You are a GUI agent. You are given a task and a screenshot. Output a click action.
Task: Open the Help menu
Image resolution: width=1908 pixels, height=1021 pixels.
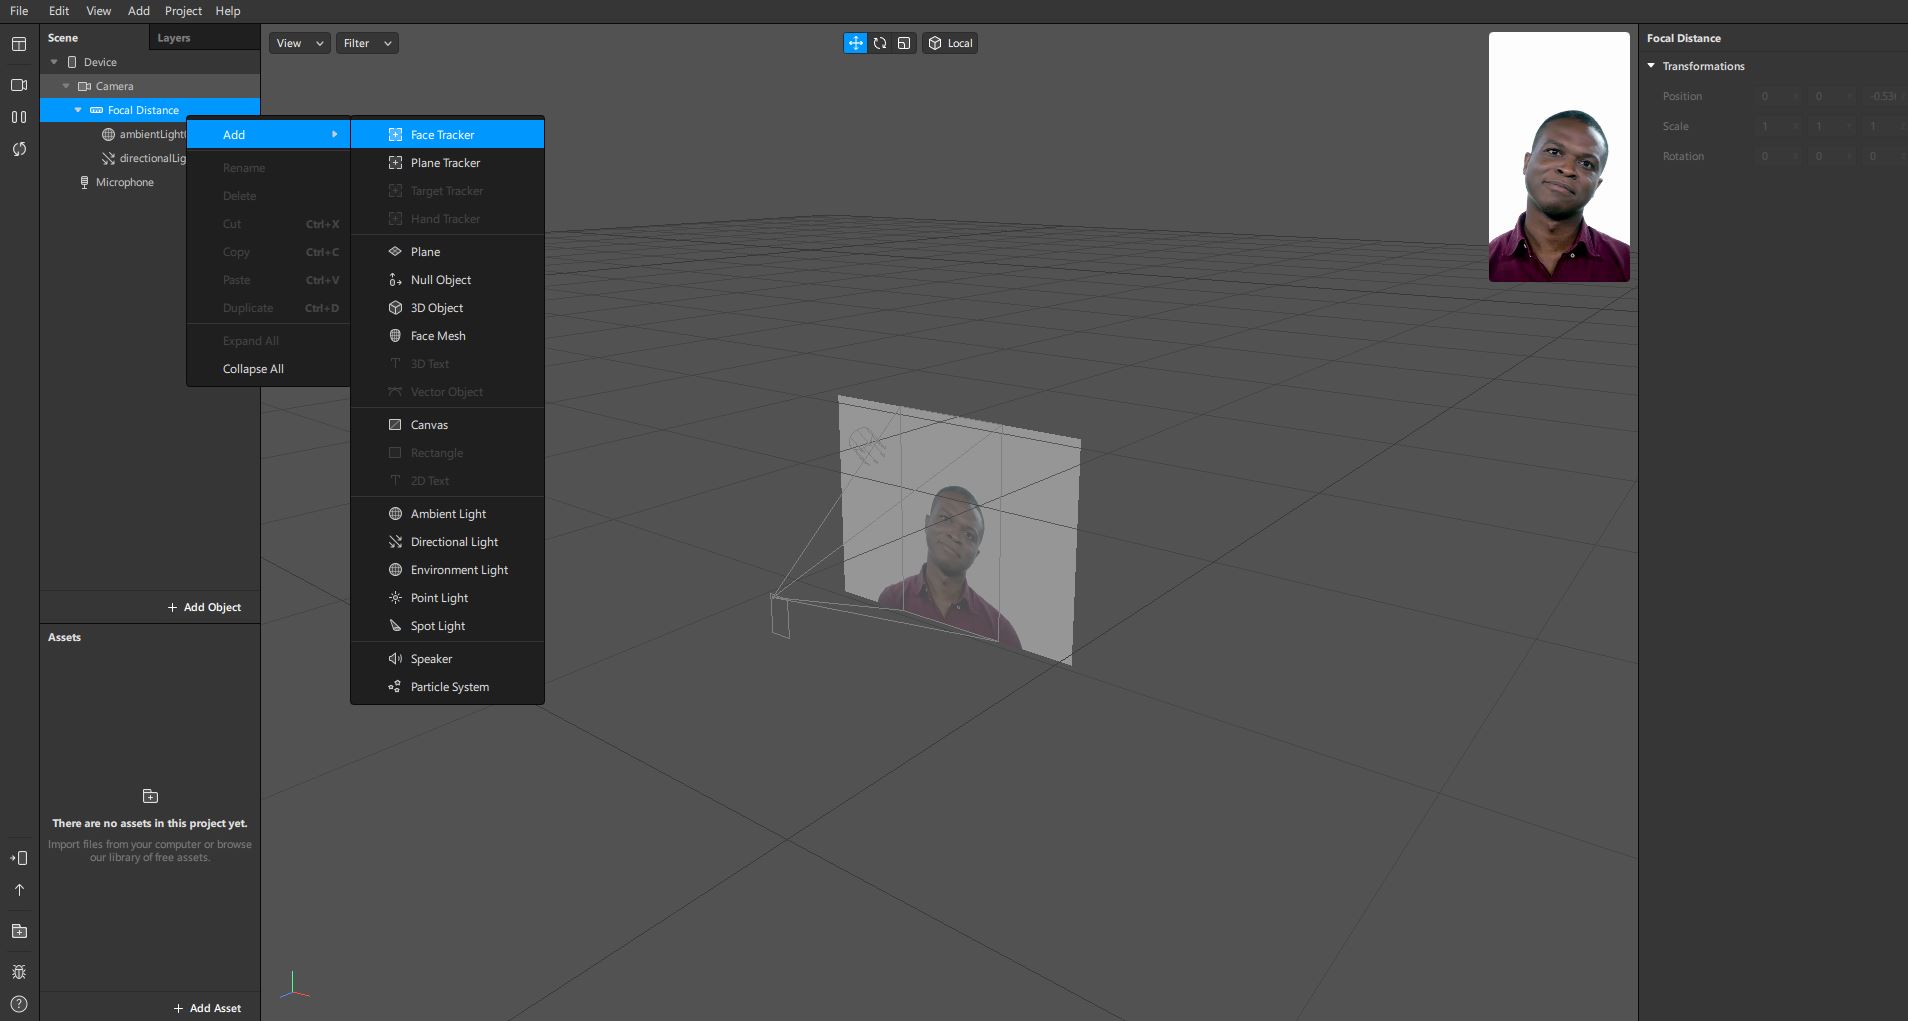(228, 11)
